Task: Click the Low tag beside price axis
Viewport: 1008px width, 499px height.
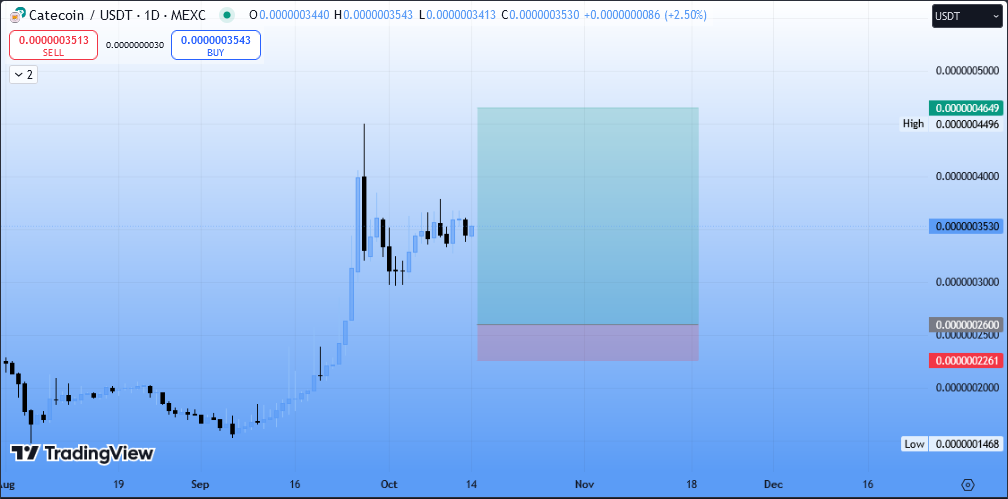Action: coord(914,444)
